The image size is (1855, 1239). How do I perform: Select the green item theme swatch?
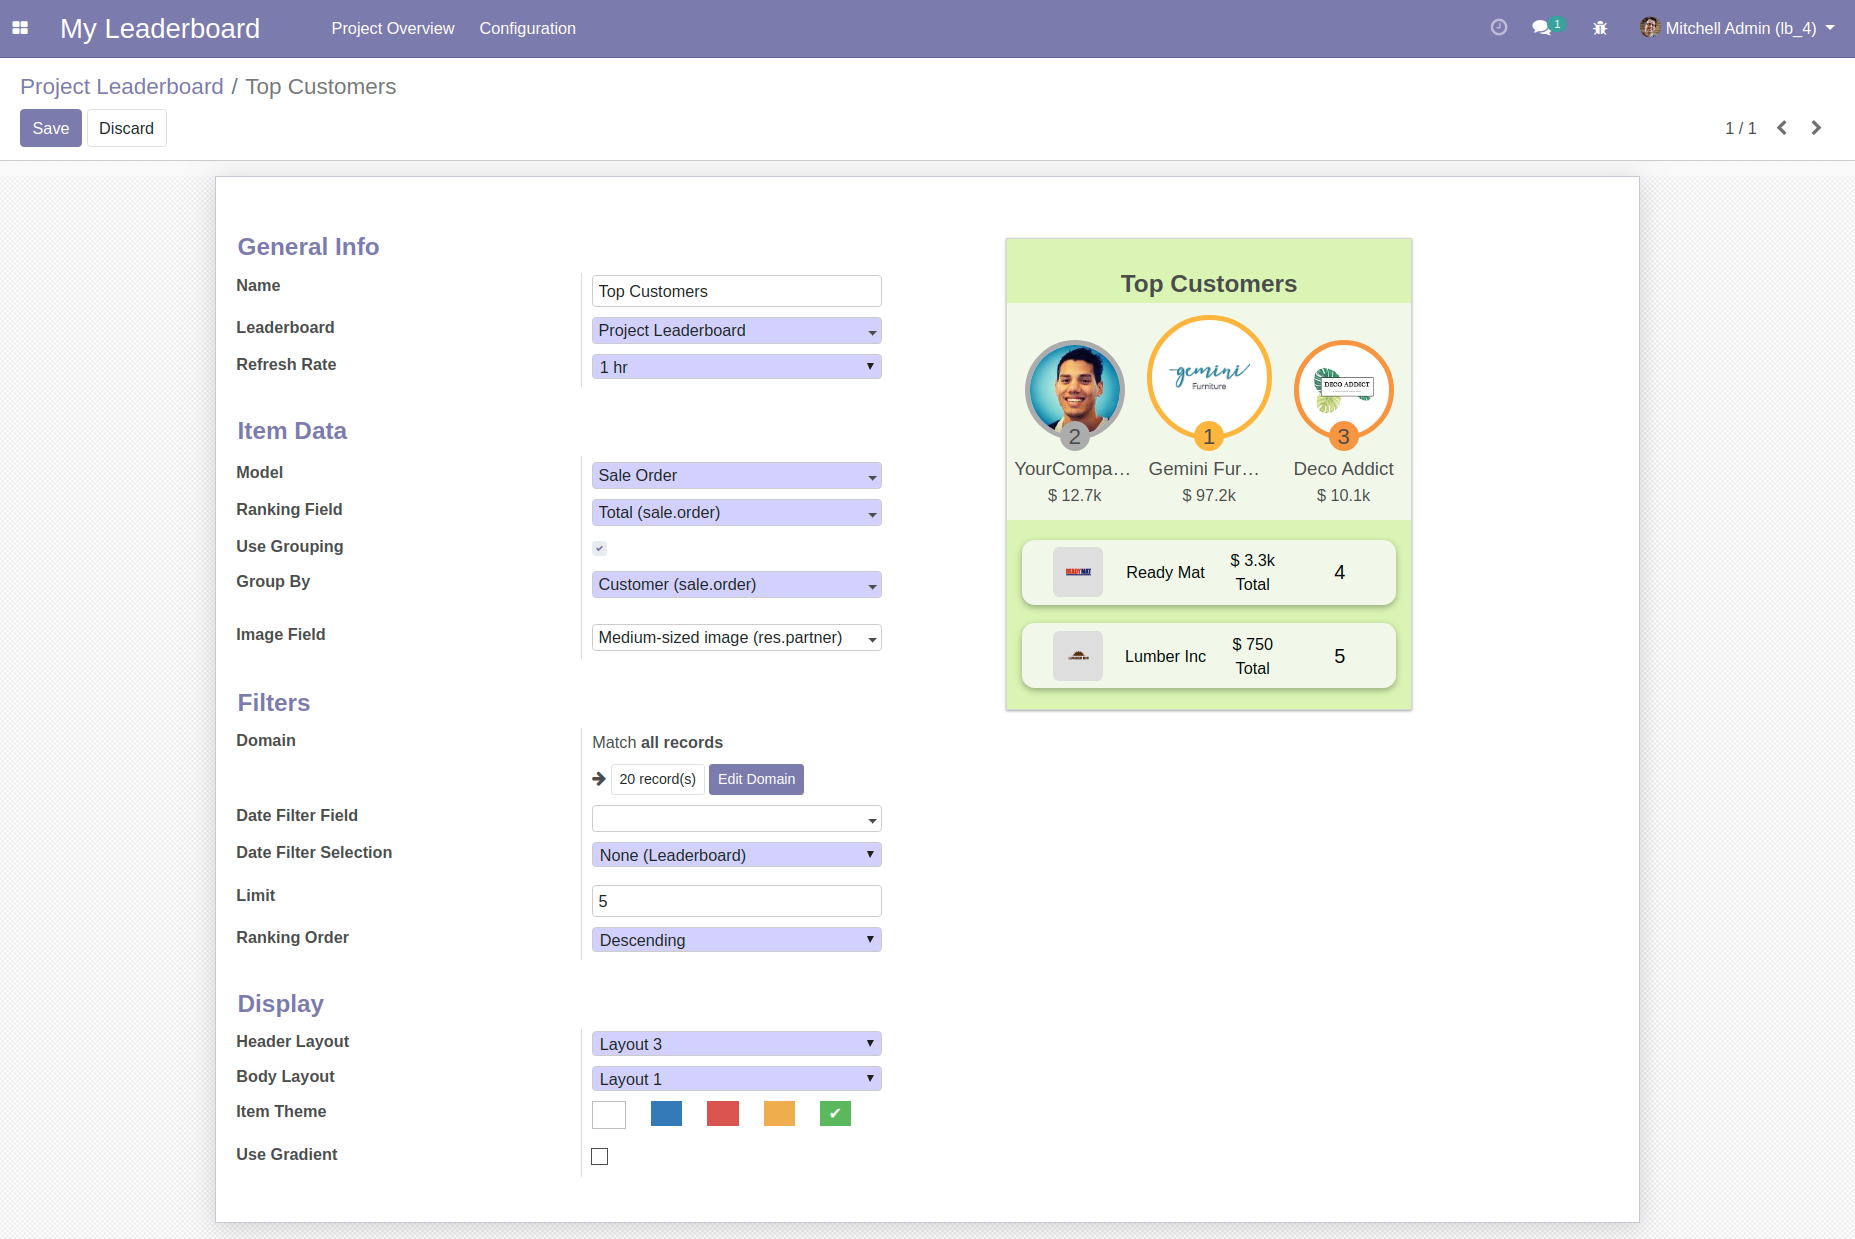835,1114
